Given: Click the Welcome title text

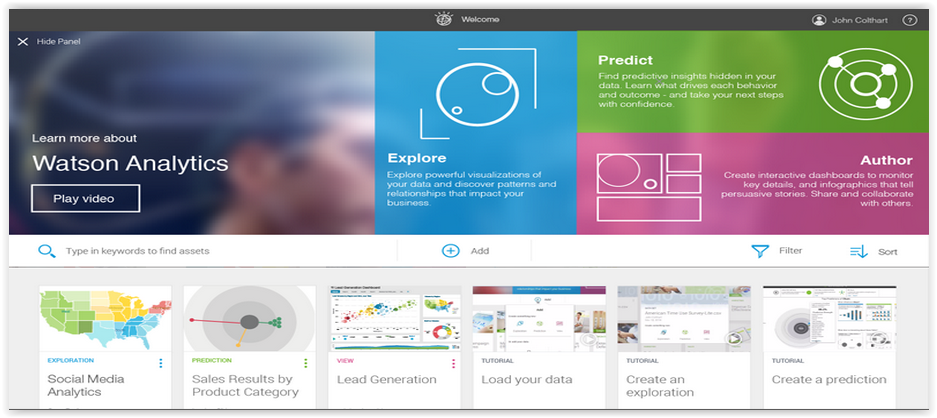Looking at the screenshot, I should pyautogui.click(x=480, y=19).
